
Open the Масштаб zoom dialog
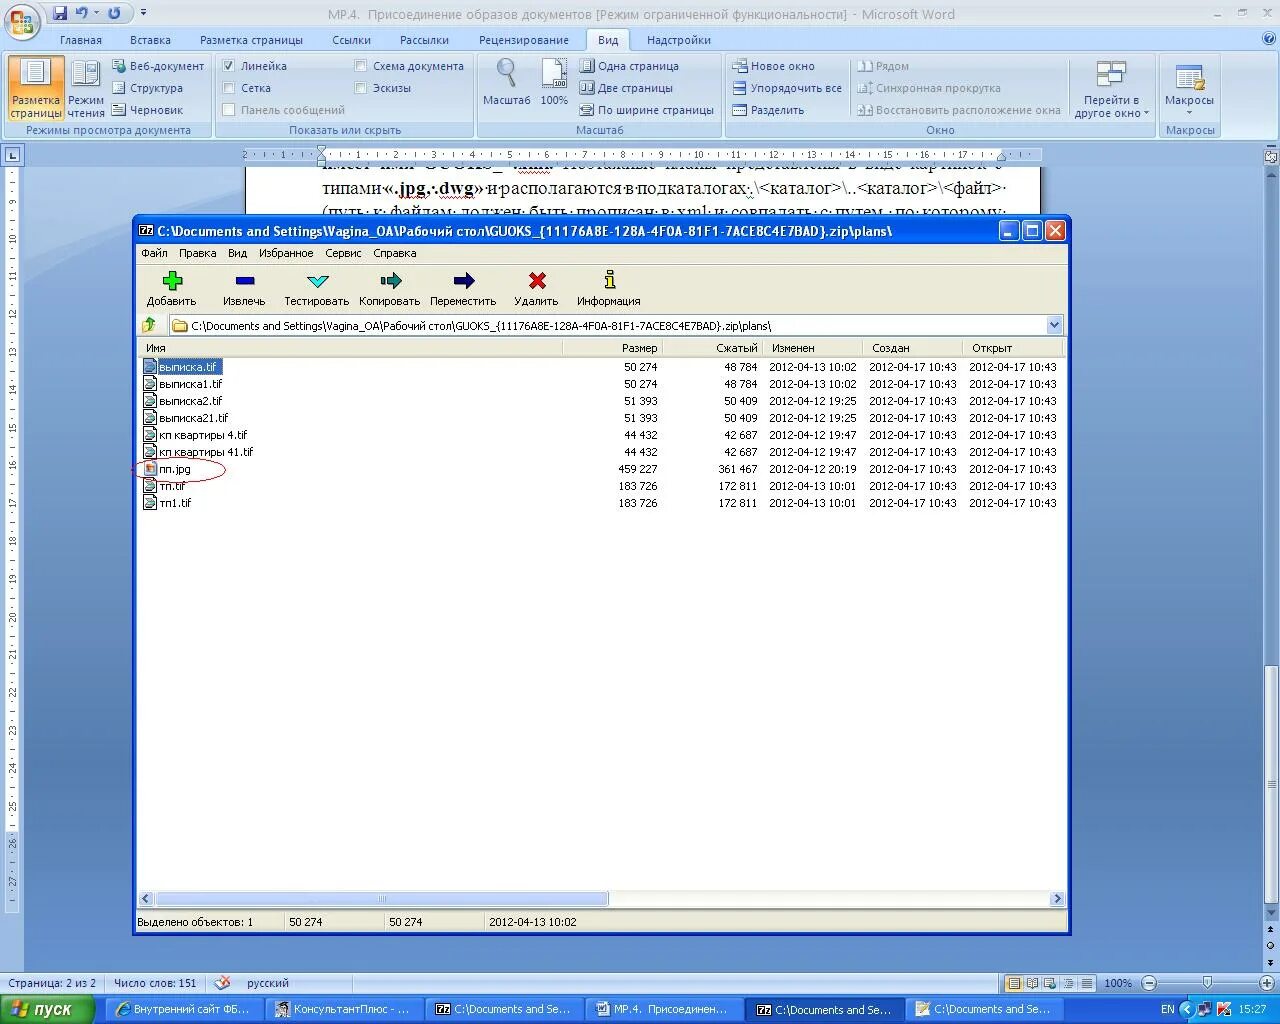(507, 82)
